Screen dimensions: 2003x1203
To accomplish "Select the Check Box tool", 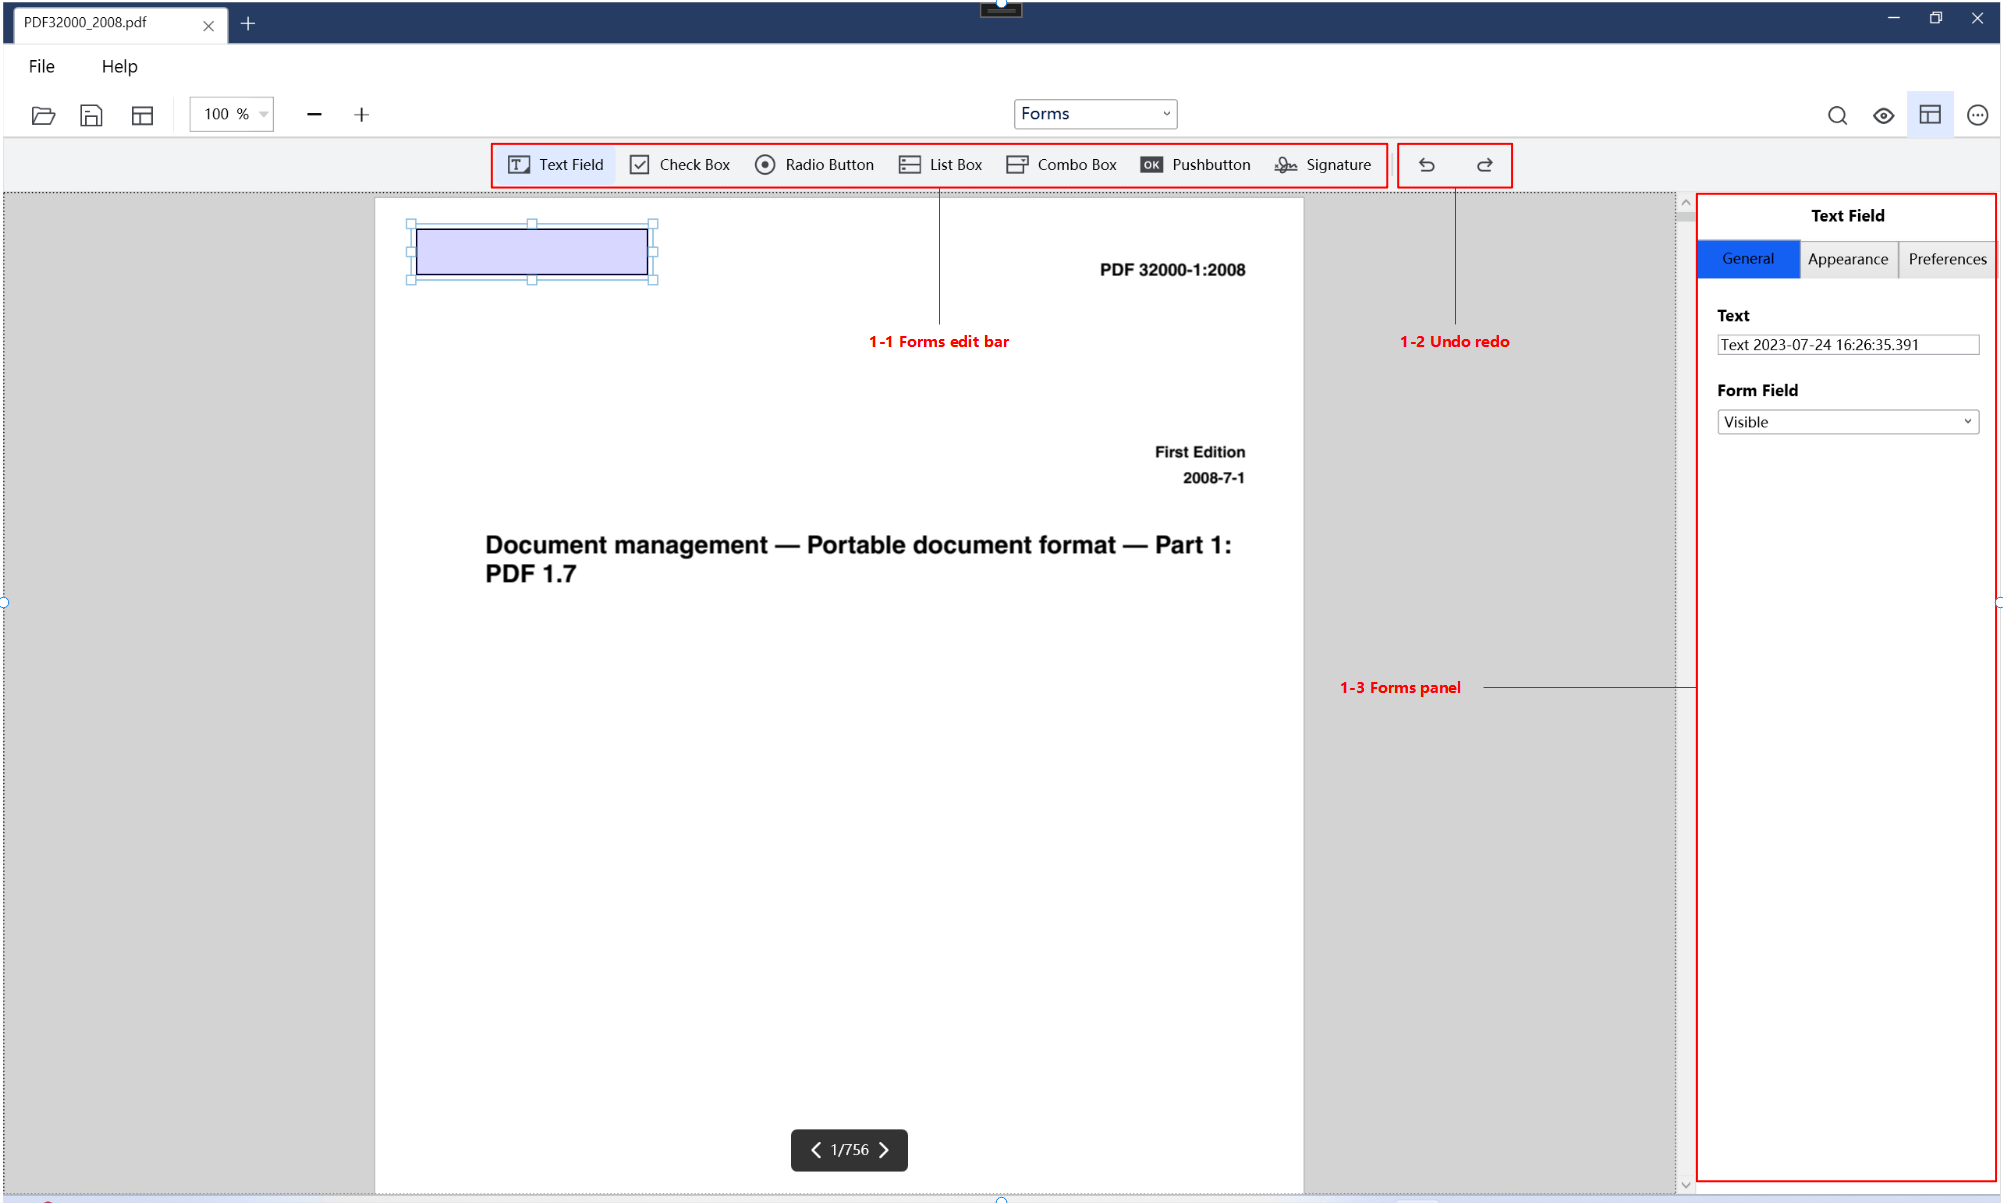I will pyautogui.click(x=680, y=163).
